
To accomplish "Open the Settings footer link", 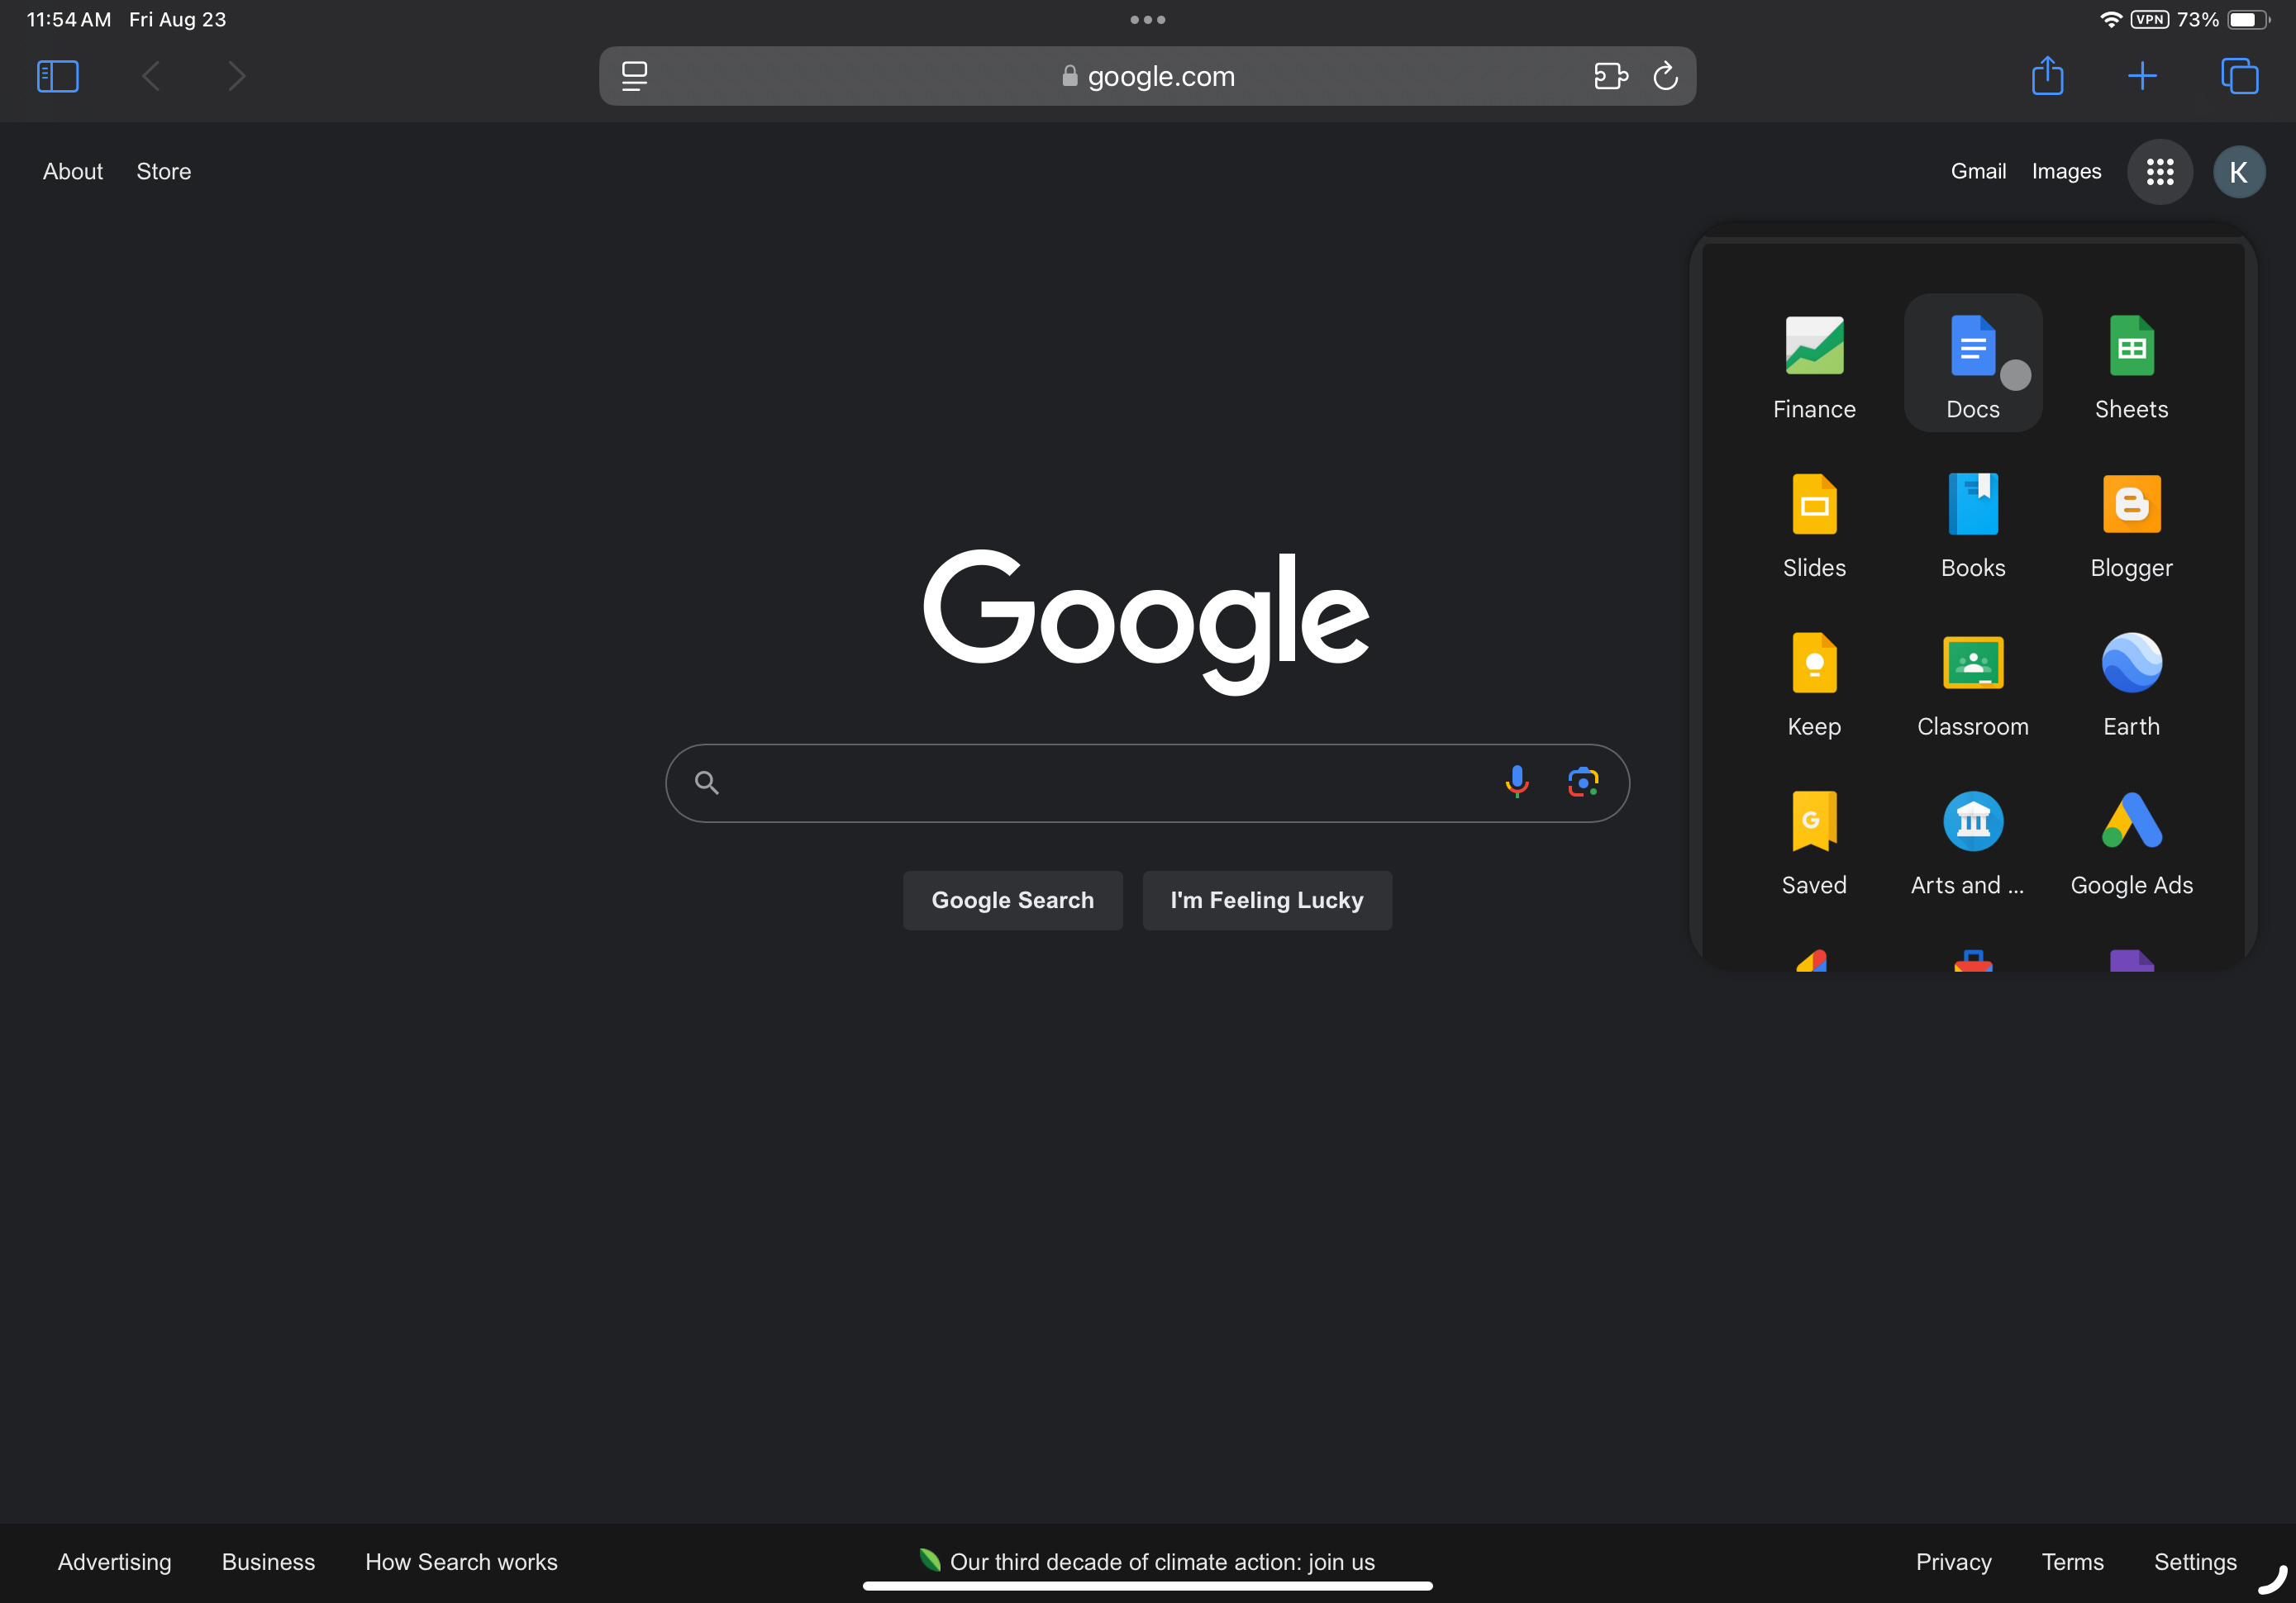I will pos(2195,1562).
